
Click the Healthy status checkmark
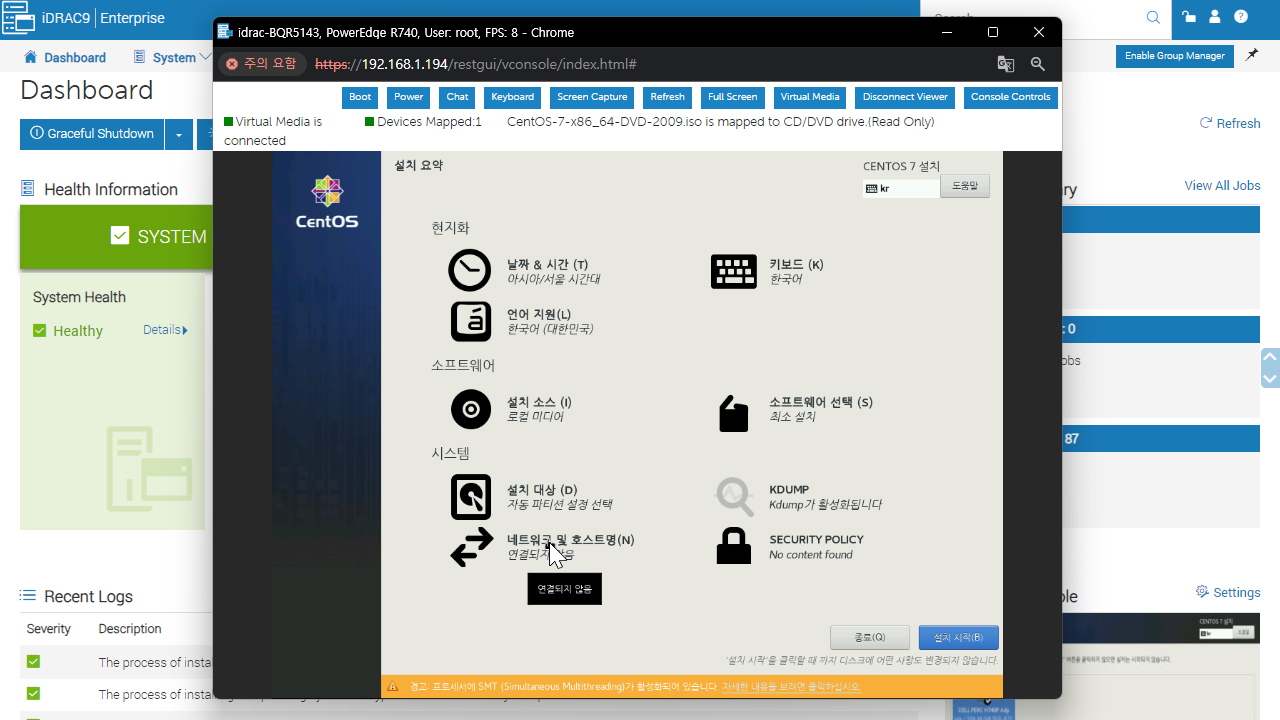click(40, 331)
